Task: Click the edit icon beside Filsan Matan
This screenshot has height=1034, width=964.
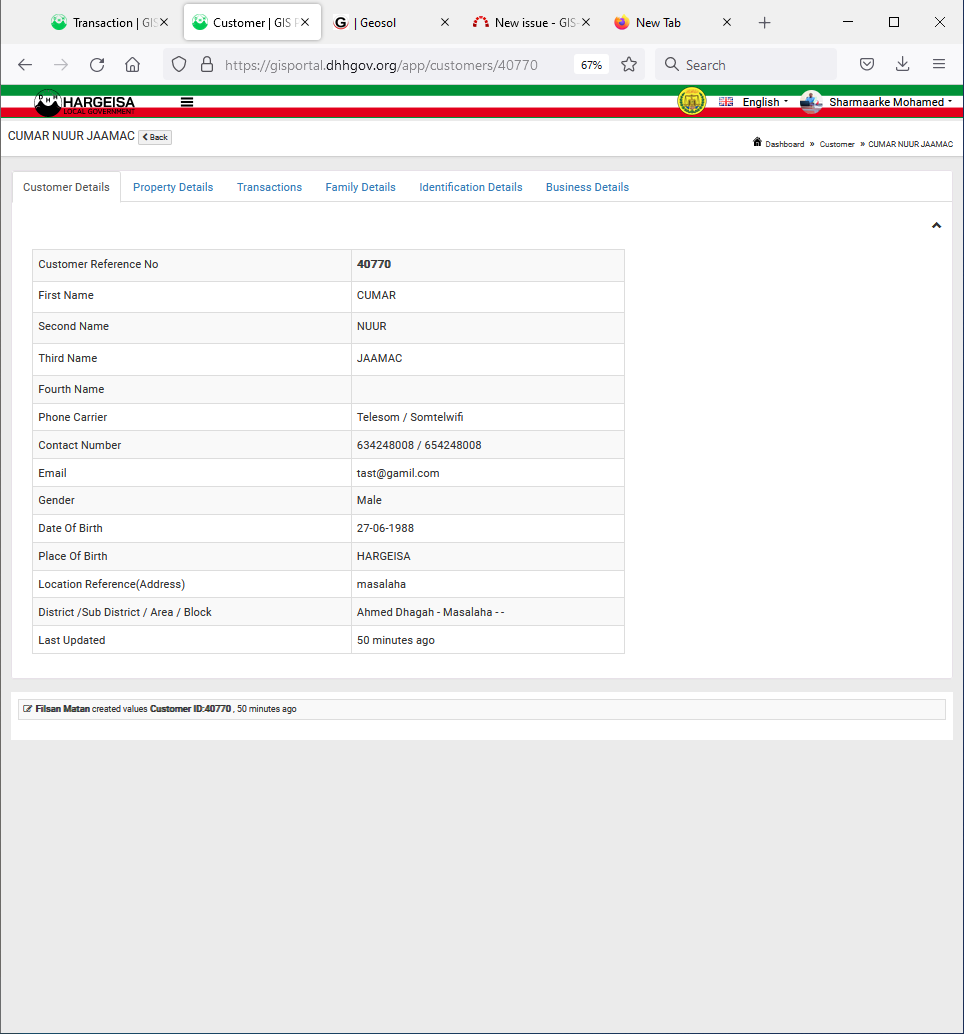Action: (27, 709)
